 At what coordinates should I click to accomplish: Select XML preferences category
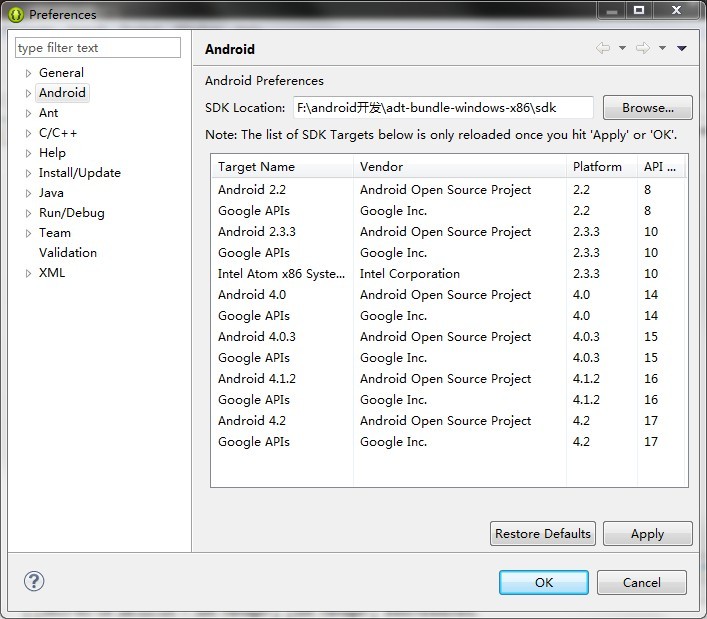[52, 273]
